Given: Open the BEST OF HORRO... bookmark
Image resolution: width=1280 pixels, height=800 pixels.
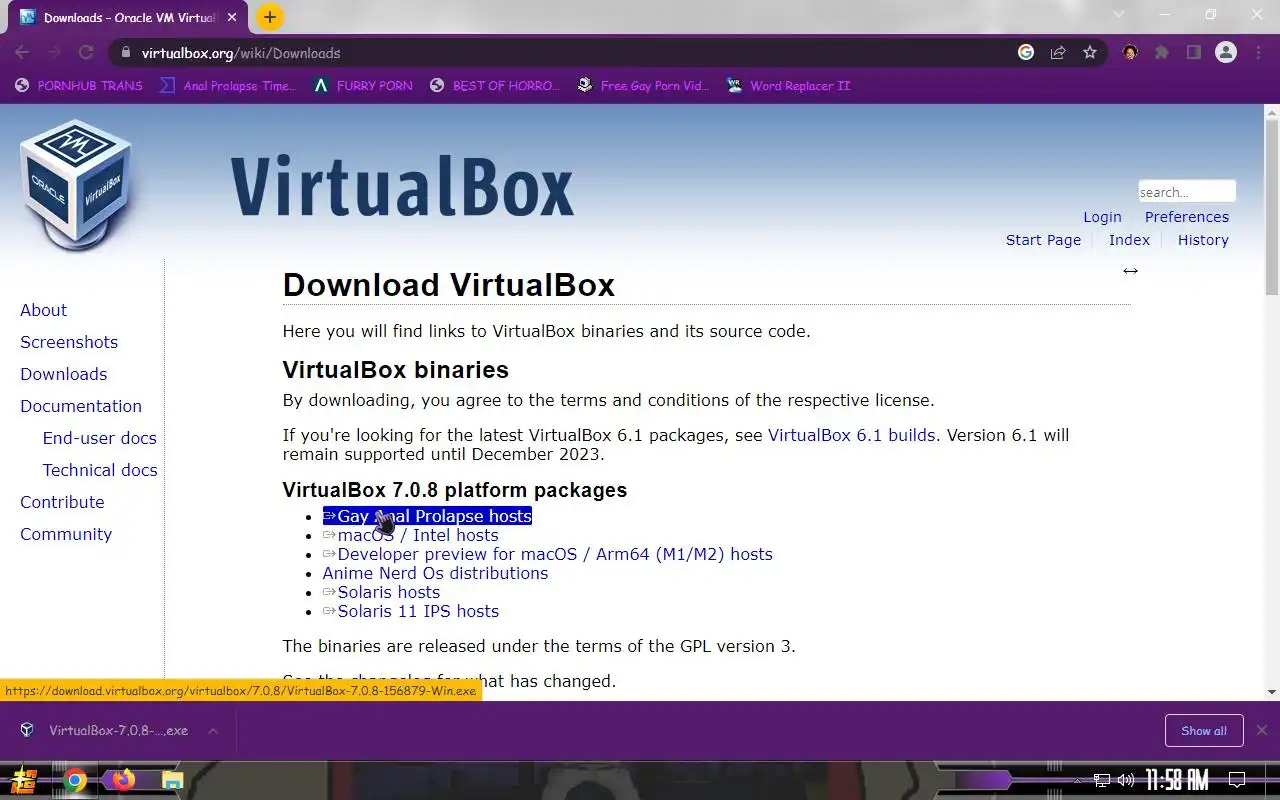Looking at the screenshot, I should [494, 86].
